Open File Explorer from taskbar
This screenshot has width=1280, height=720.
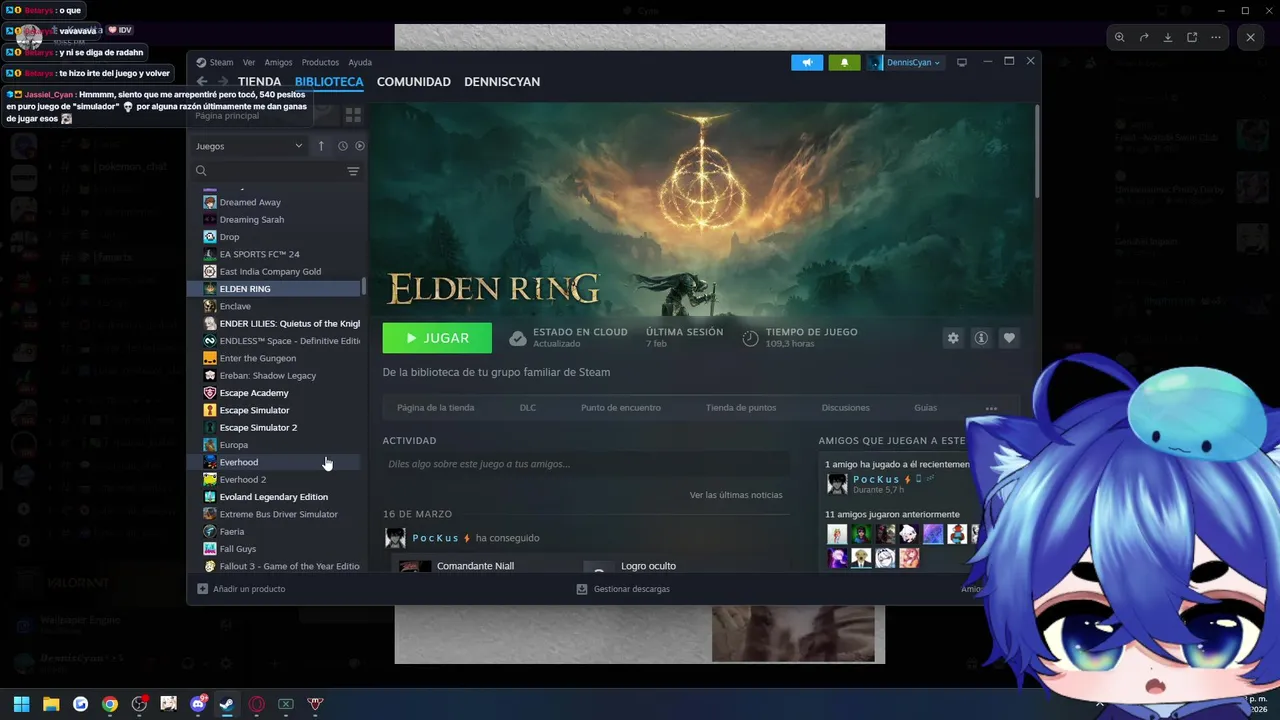click(51, 704)
